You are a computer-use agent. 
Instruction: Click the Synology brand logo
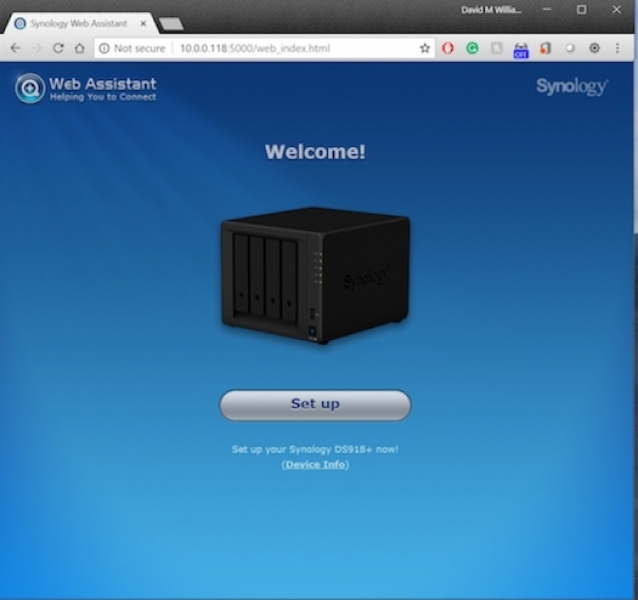pos(571,87)
